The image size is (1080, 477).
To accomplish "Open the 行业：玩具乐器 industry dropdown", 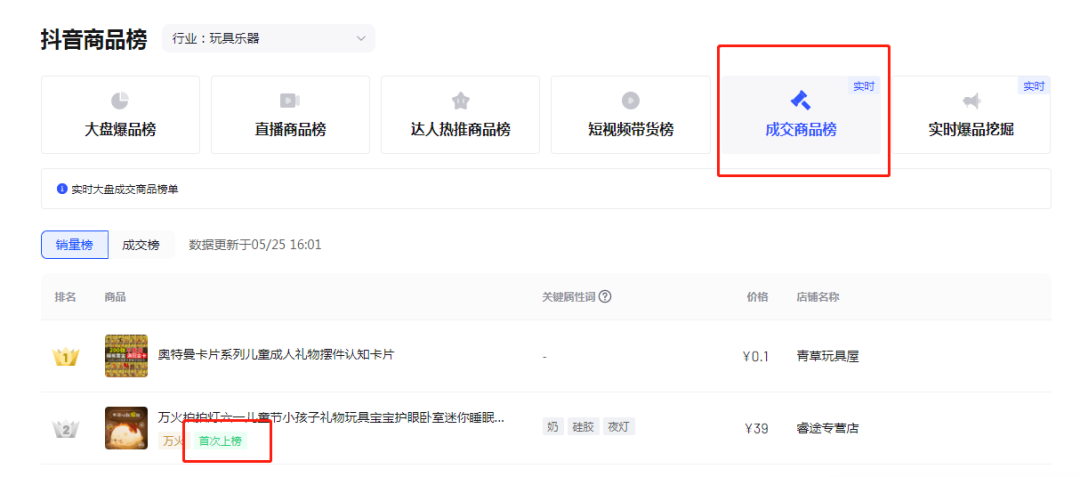I will (x=269, y=39).
